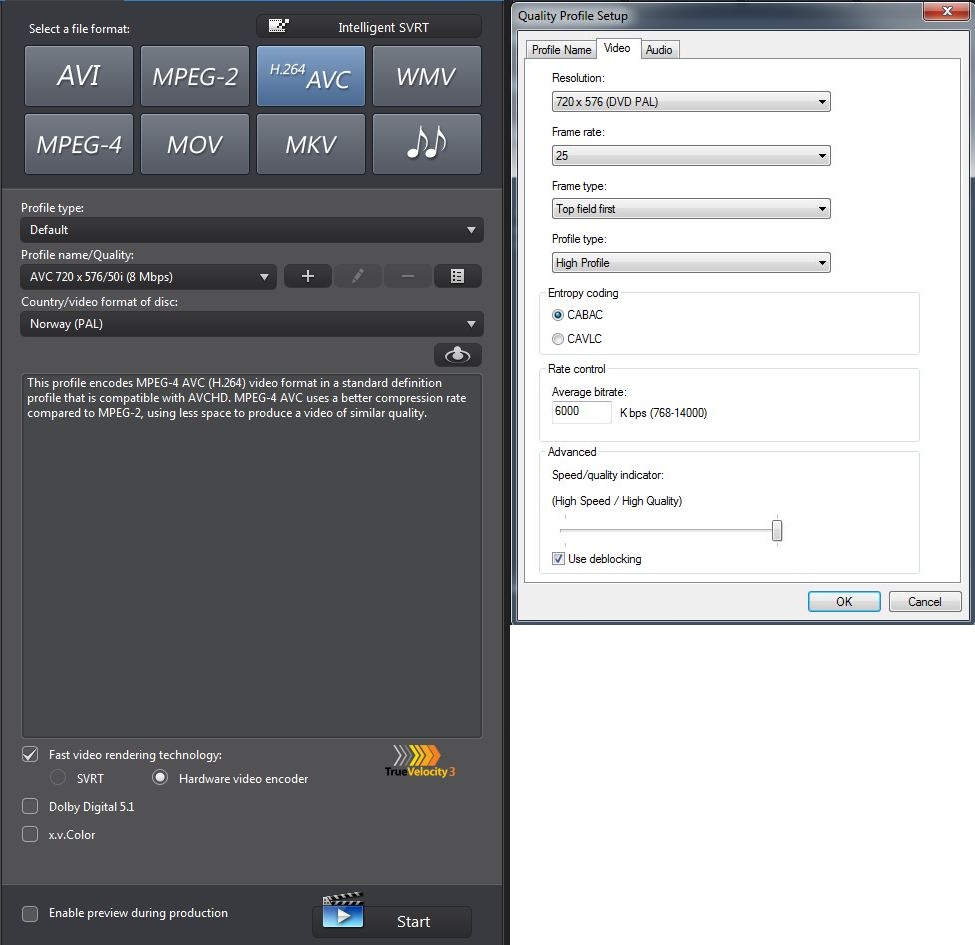Switch to the Profile Name tab
Viewport: 975px width, 945px height.
561,50
